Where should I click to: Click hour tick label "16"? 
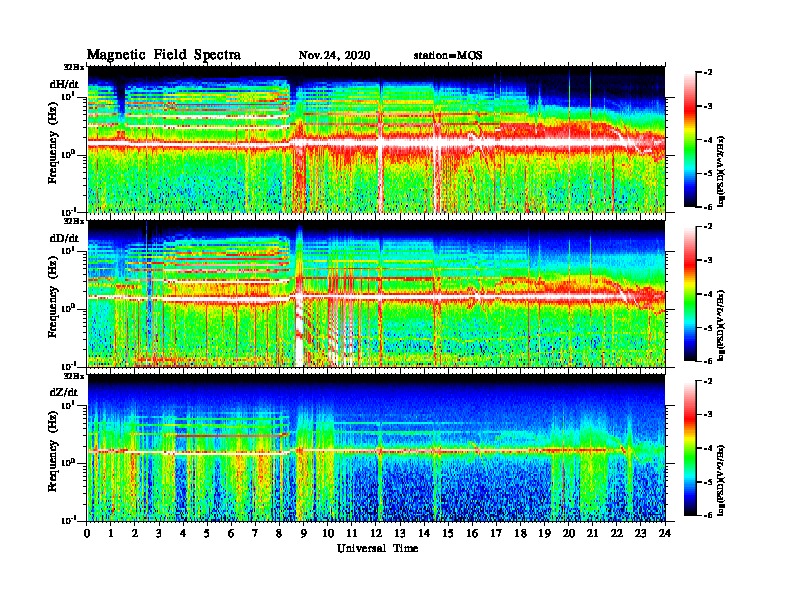(x=472, y=533)
